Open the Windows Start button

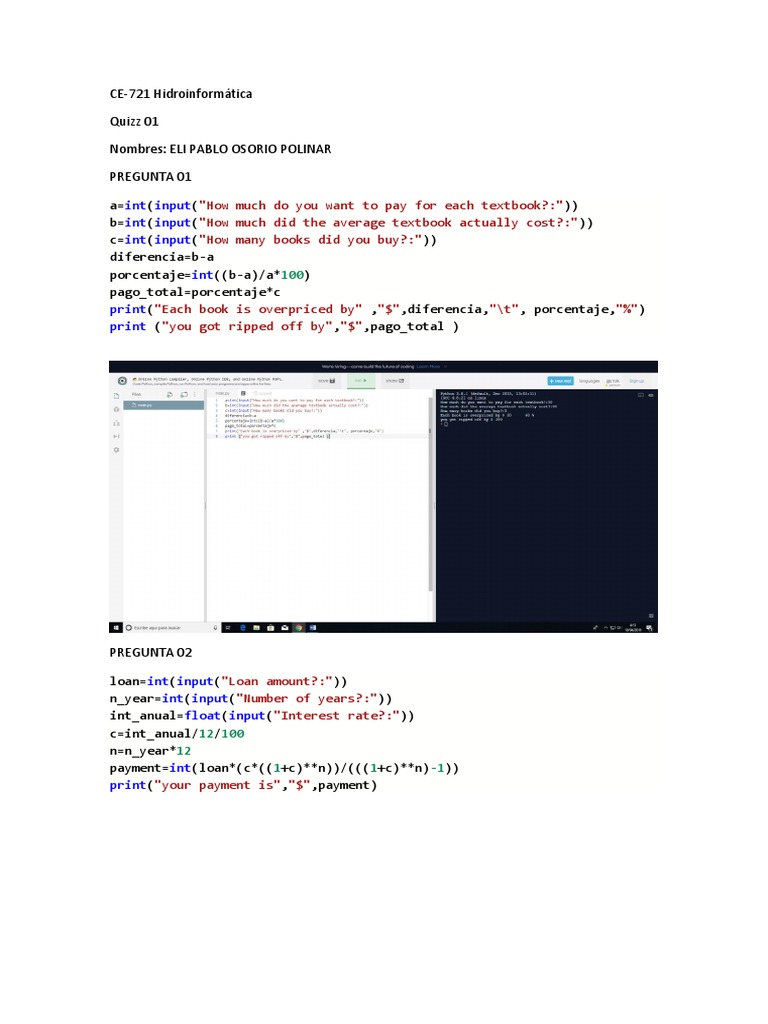[116, 628]
